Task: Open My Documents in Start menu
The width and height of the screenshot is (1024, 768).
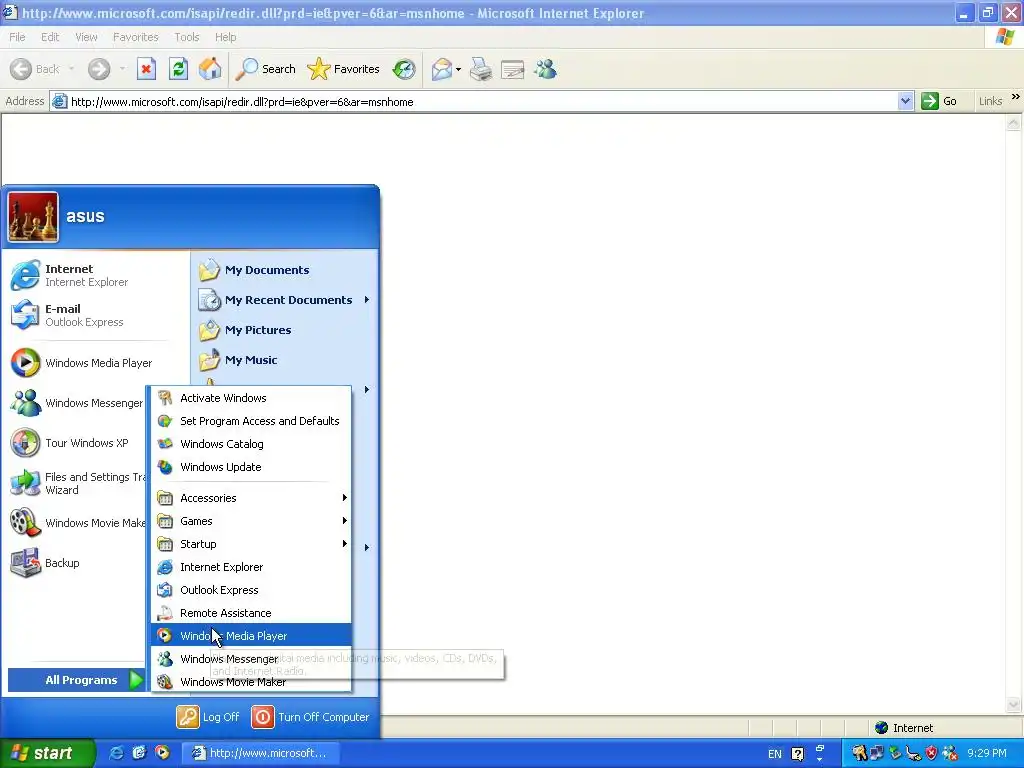Action: click(x=285, y=270)
